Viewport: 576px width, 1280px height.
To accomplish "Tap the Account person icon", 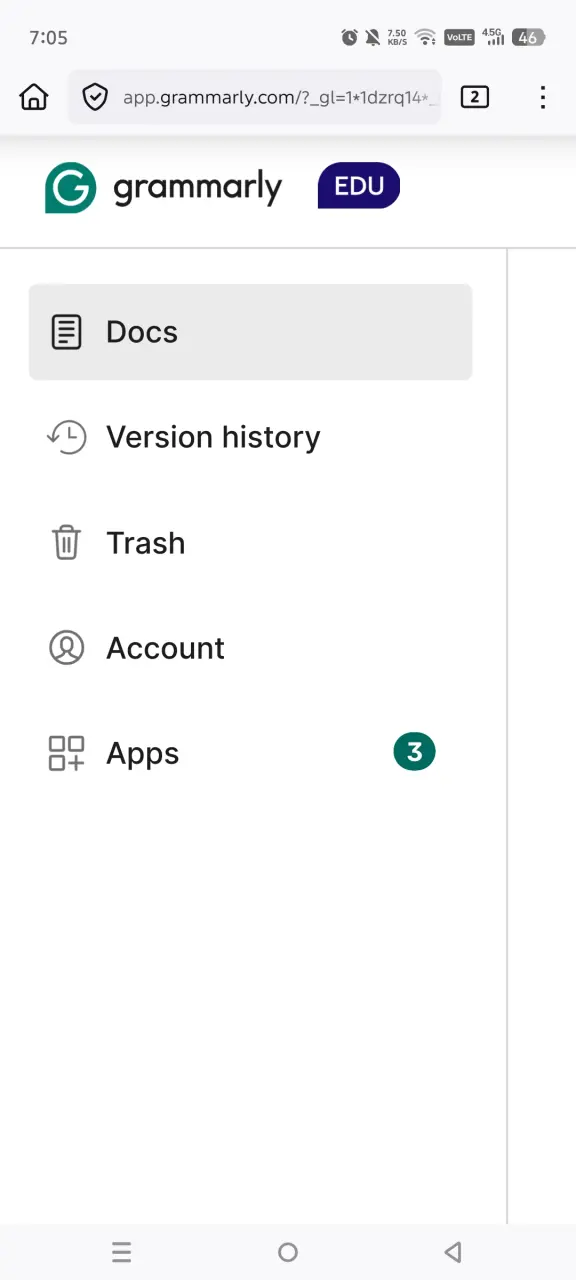I will pyautogui.click(x=67, y=648).
